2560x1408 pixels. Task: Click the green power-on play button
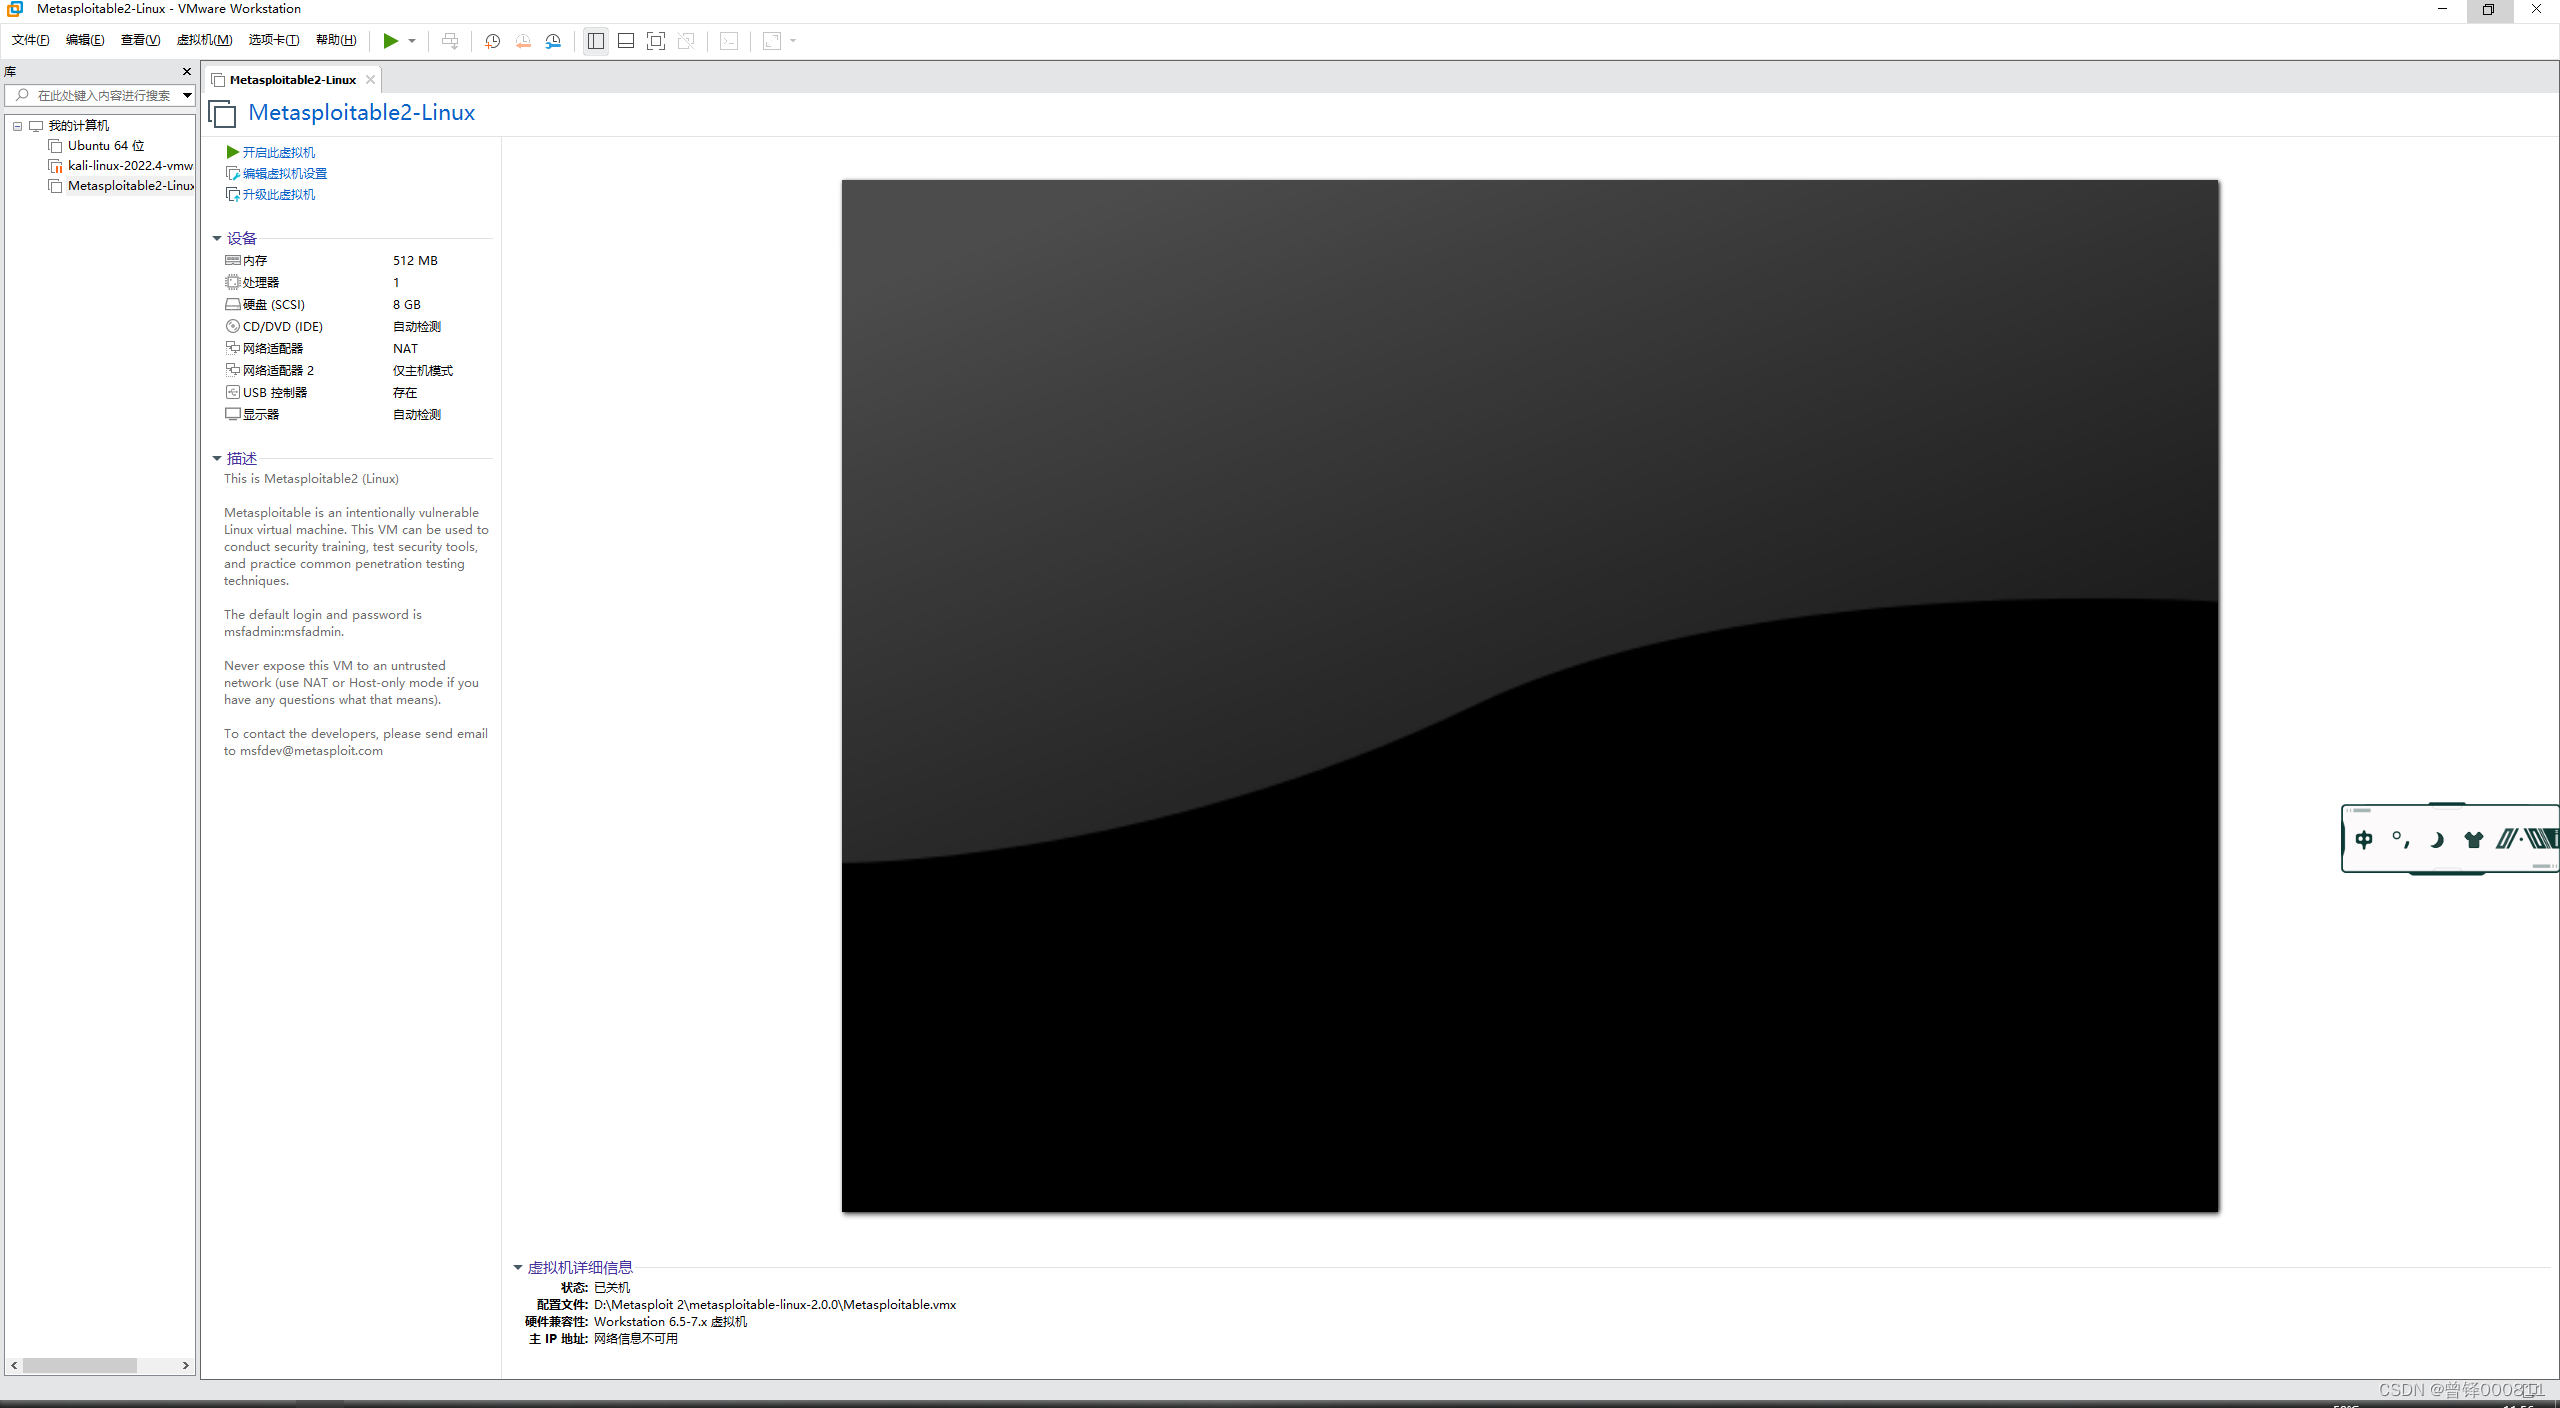pos(390,41)
